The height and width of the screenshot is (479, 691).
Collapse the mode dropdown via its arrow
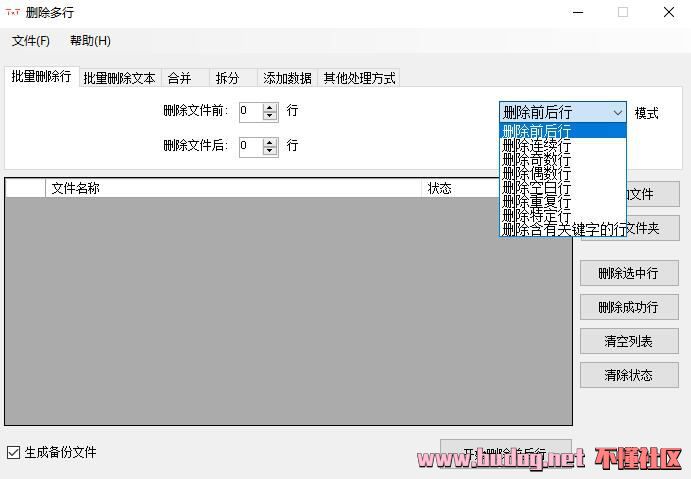[x=618, y=112]
